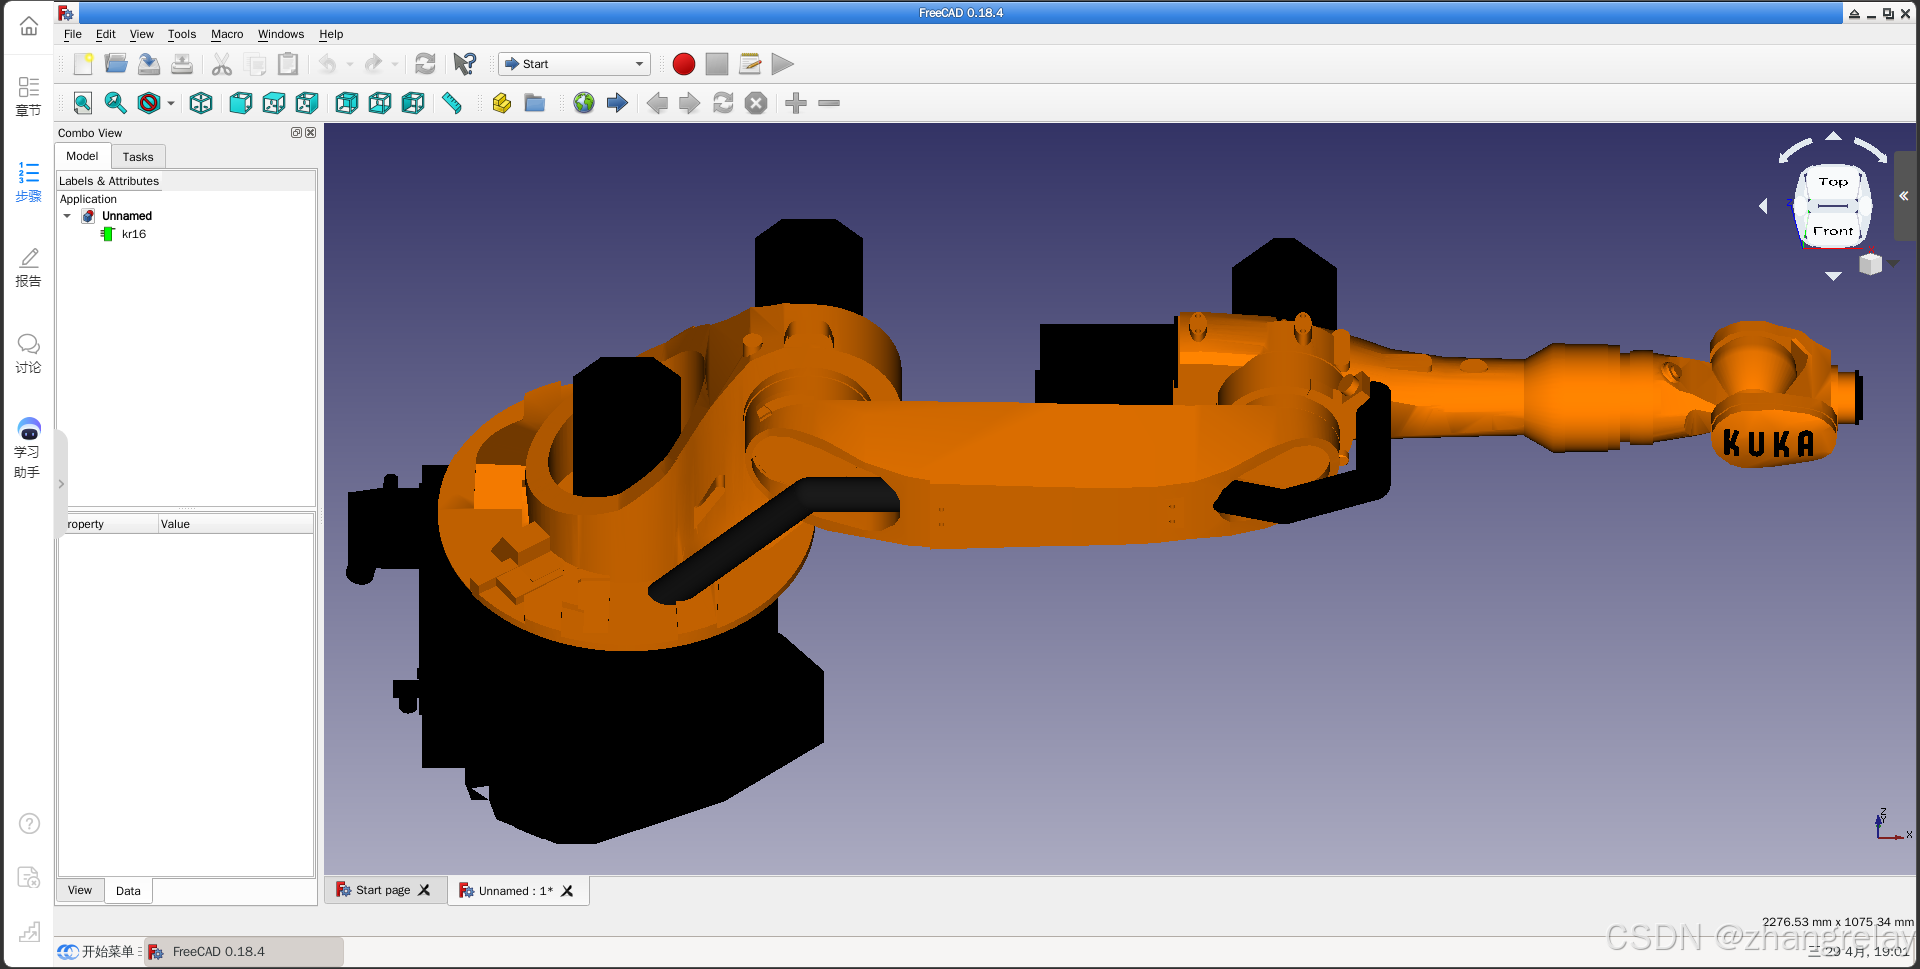1920x969 pixels.
Task: Fit all content on screen
Action: click(x=83, y=103)
